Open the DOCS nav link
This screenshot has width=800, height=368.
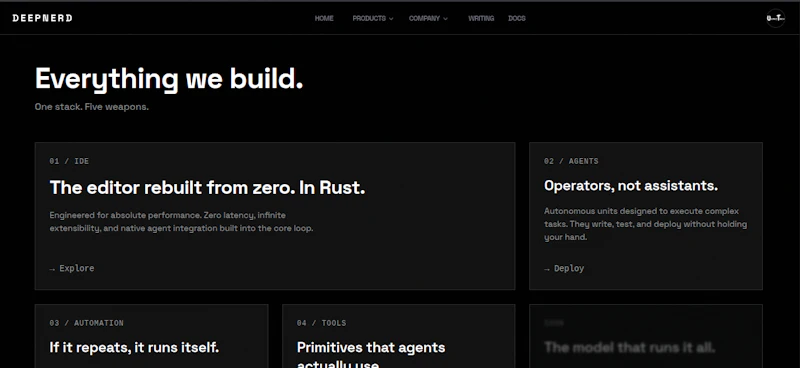point(517,18)
